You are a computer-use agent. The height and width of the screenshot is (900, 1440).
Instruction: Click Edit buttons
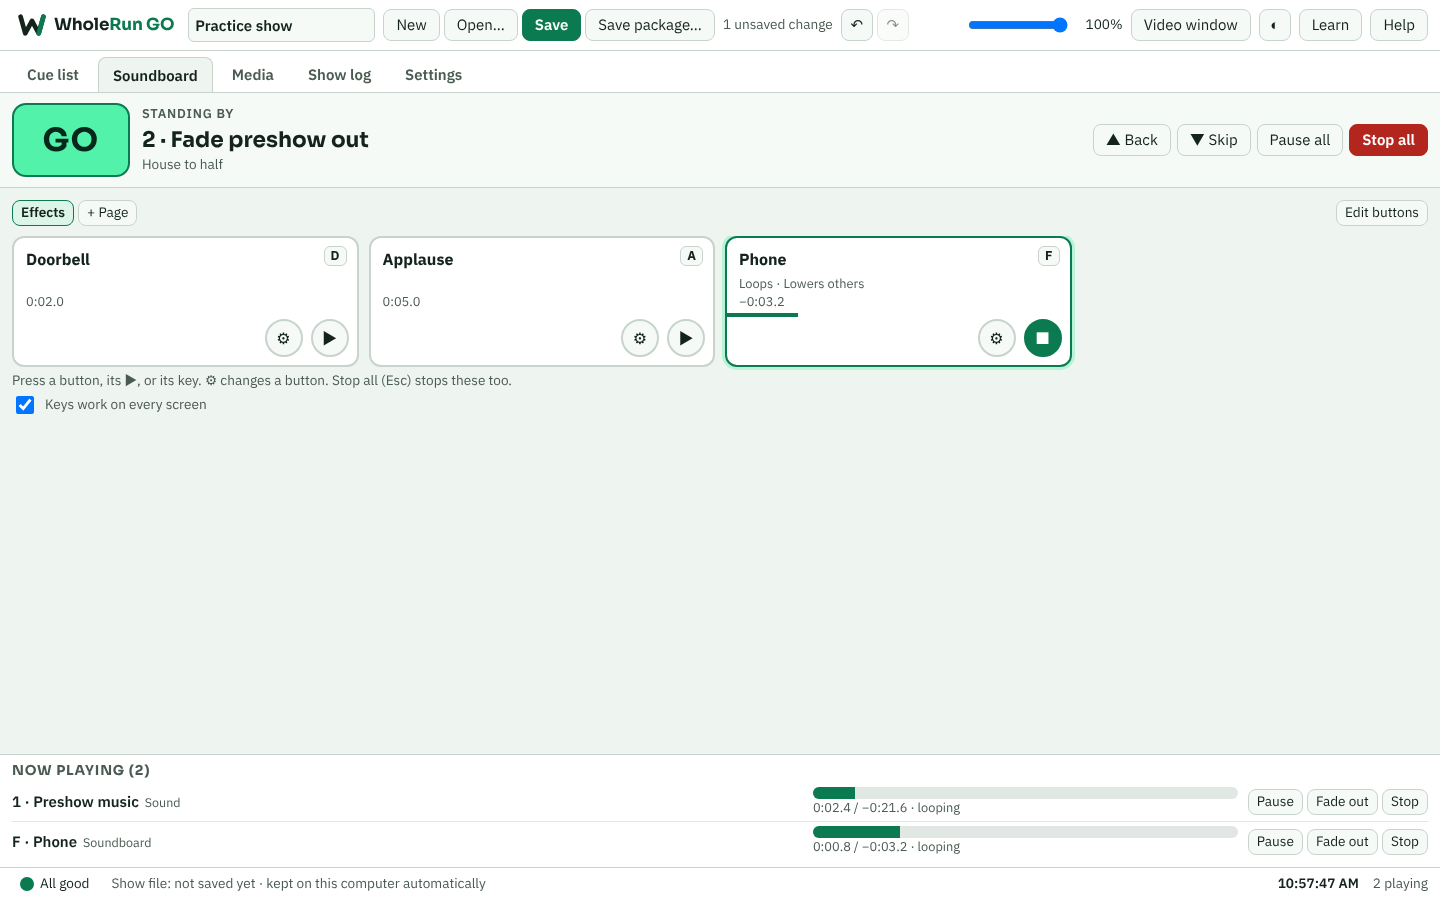tap(1382, 213)
